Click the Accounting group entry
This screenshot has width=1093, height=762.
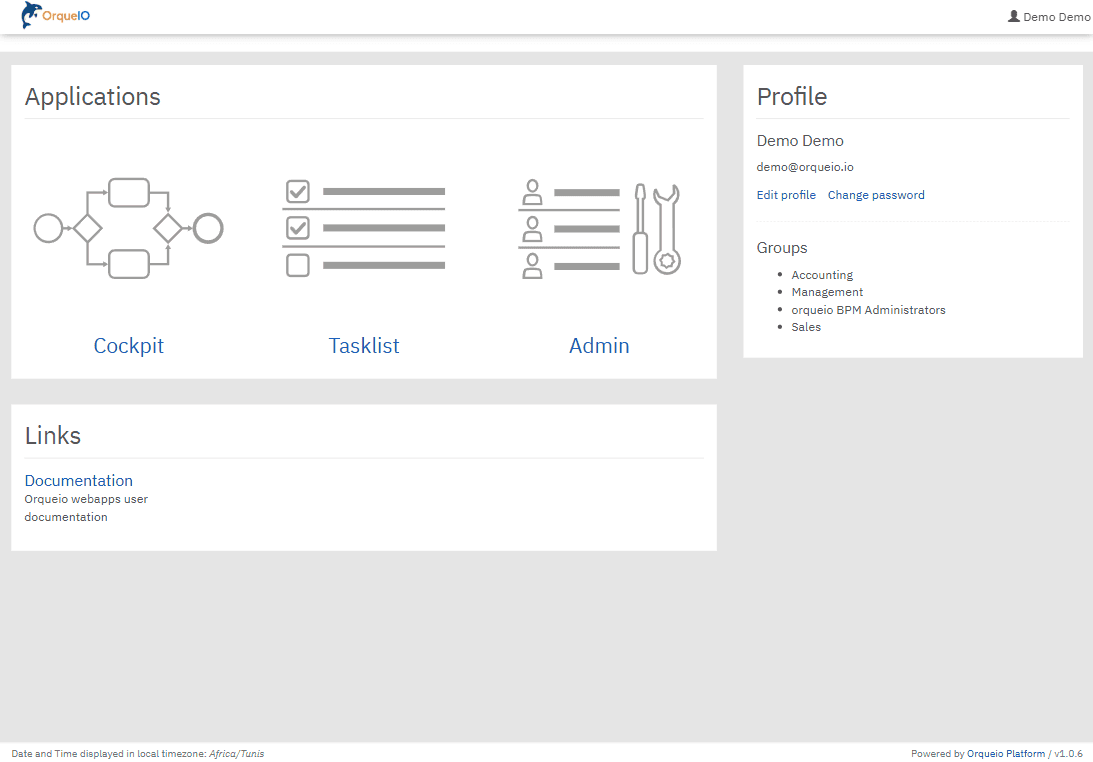[822, 275]
